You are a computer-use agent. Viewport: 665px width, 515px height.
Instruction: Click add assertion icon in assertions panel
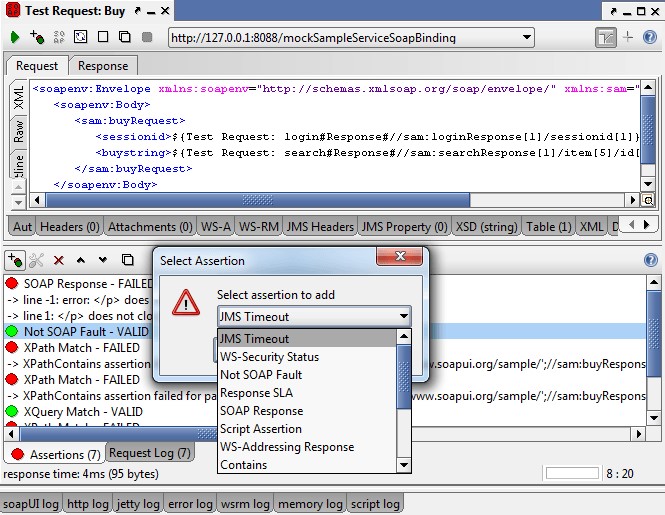(15, 260)
